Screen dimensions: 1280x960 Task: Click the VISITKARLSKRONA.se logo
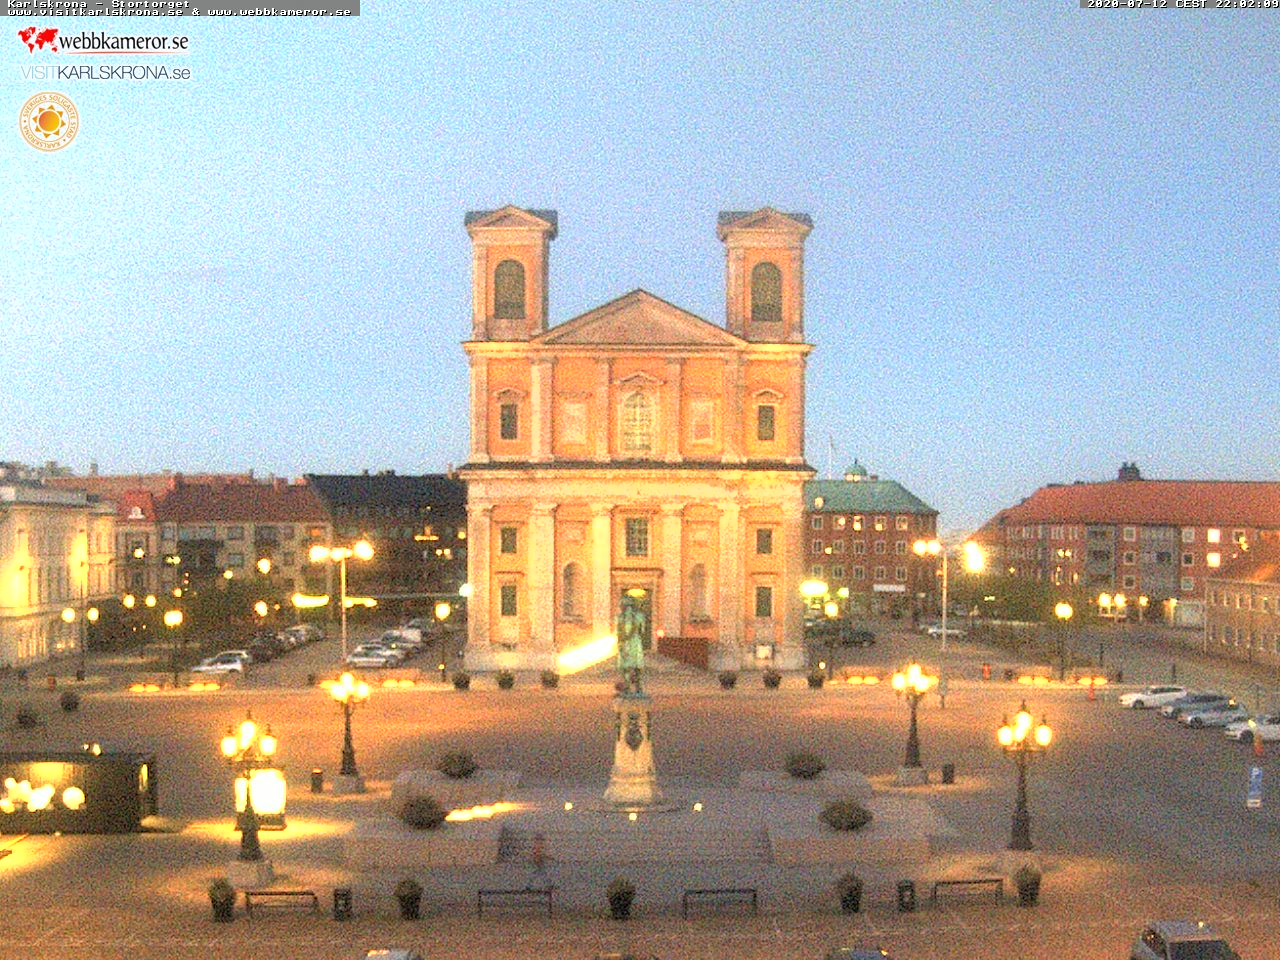click(105, 73)
